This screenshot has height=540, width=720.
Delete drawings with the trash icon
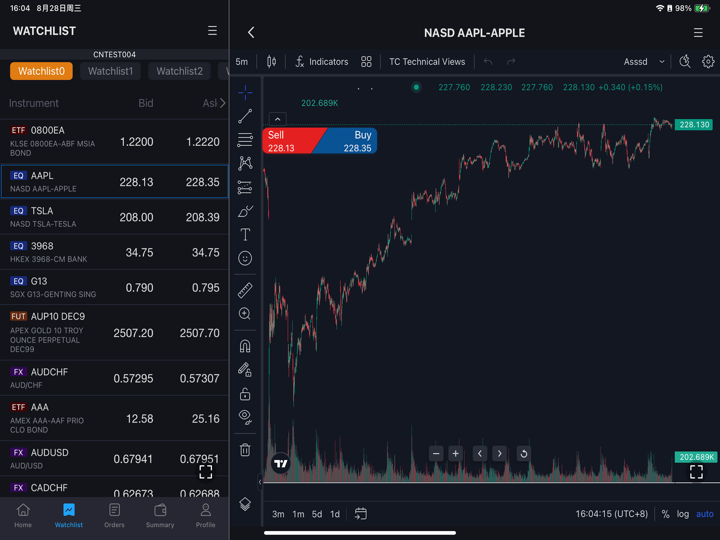245,450
